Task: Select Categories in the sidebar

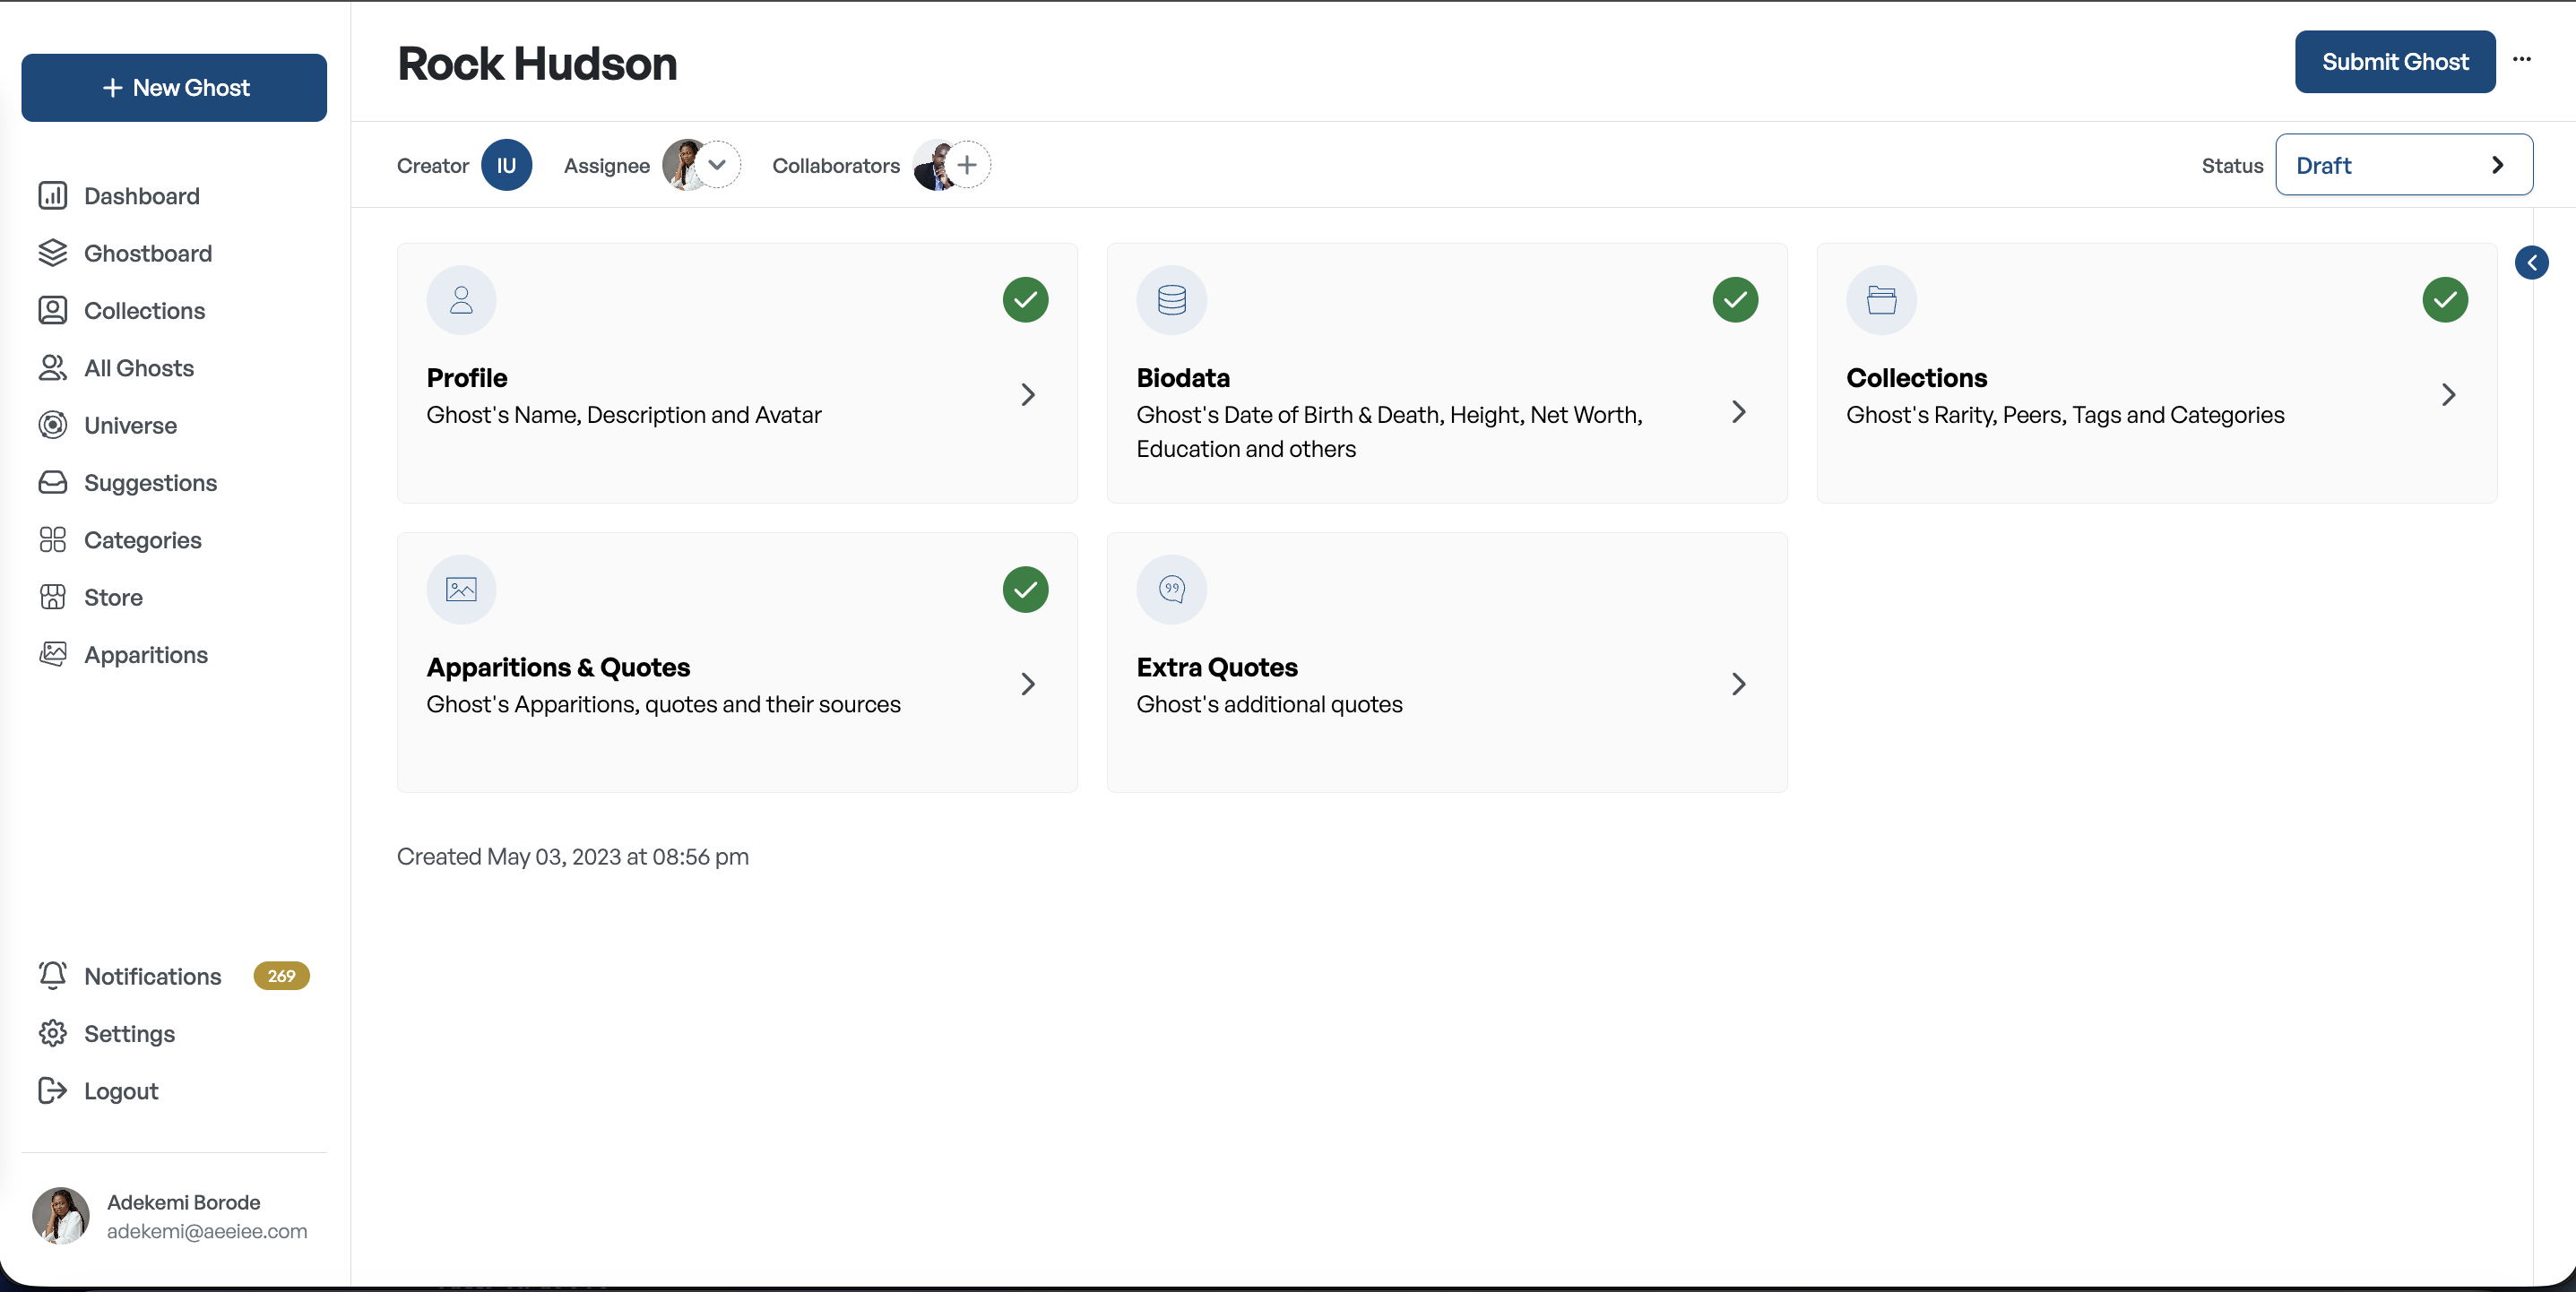Action: tap(143, 540)
